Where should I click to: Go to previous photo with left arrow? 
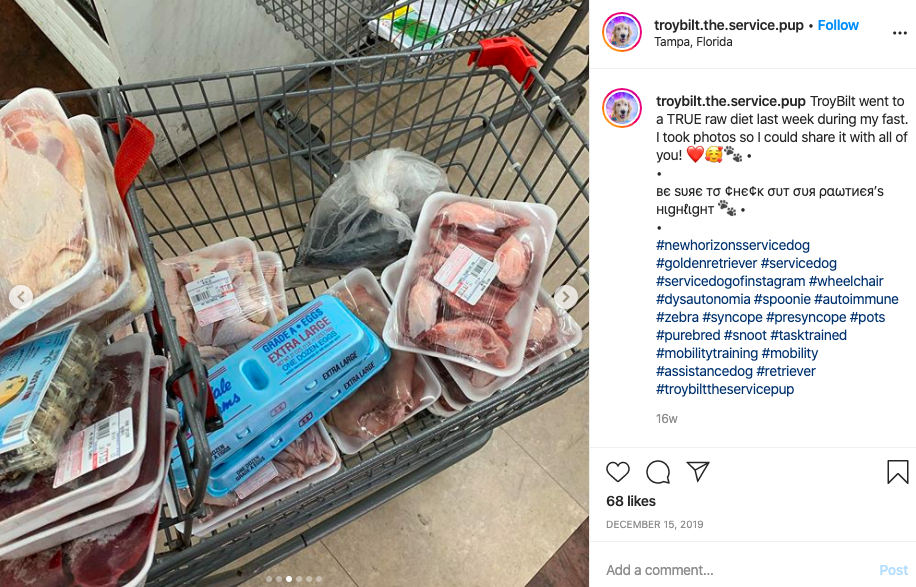click(x=21, y=297)
